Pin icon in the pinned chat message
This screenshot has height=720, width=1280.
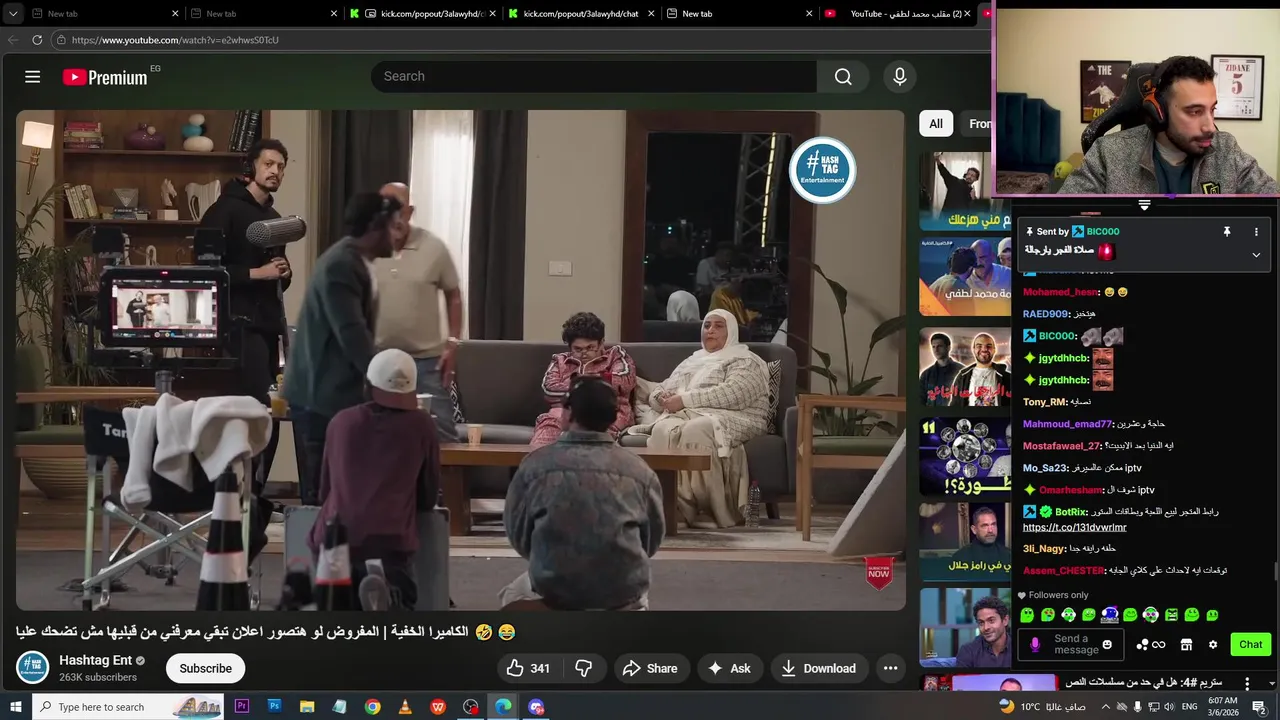(x=1226, y=231)
